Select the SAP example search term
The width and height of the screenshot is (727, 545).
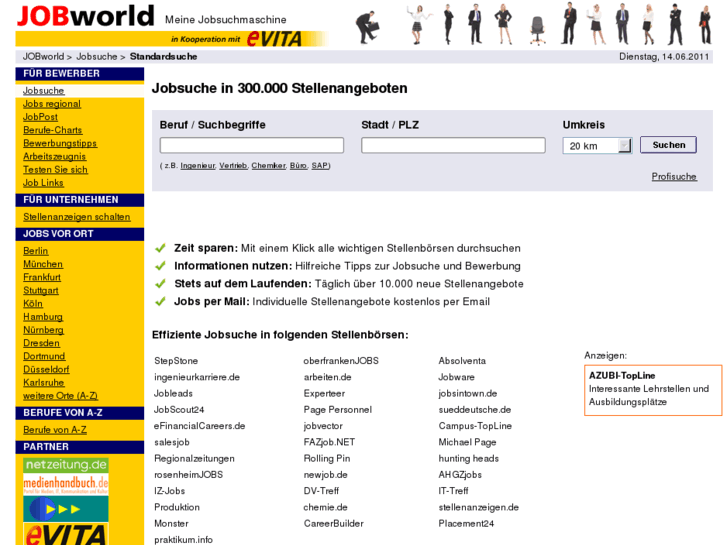[319, 166]
